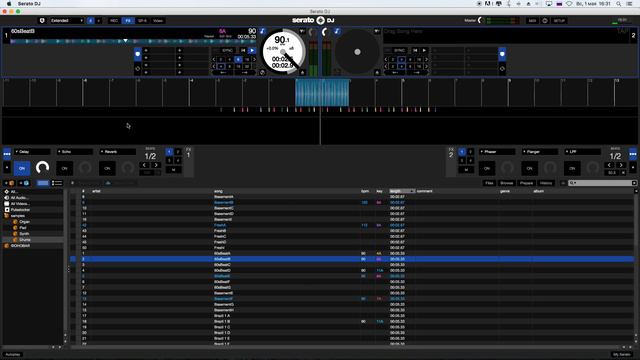
Task: Open the Browse panel tab
Action: (507, 183)
